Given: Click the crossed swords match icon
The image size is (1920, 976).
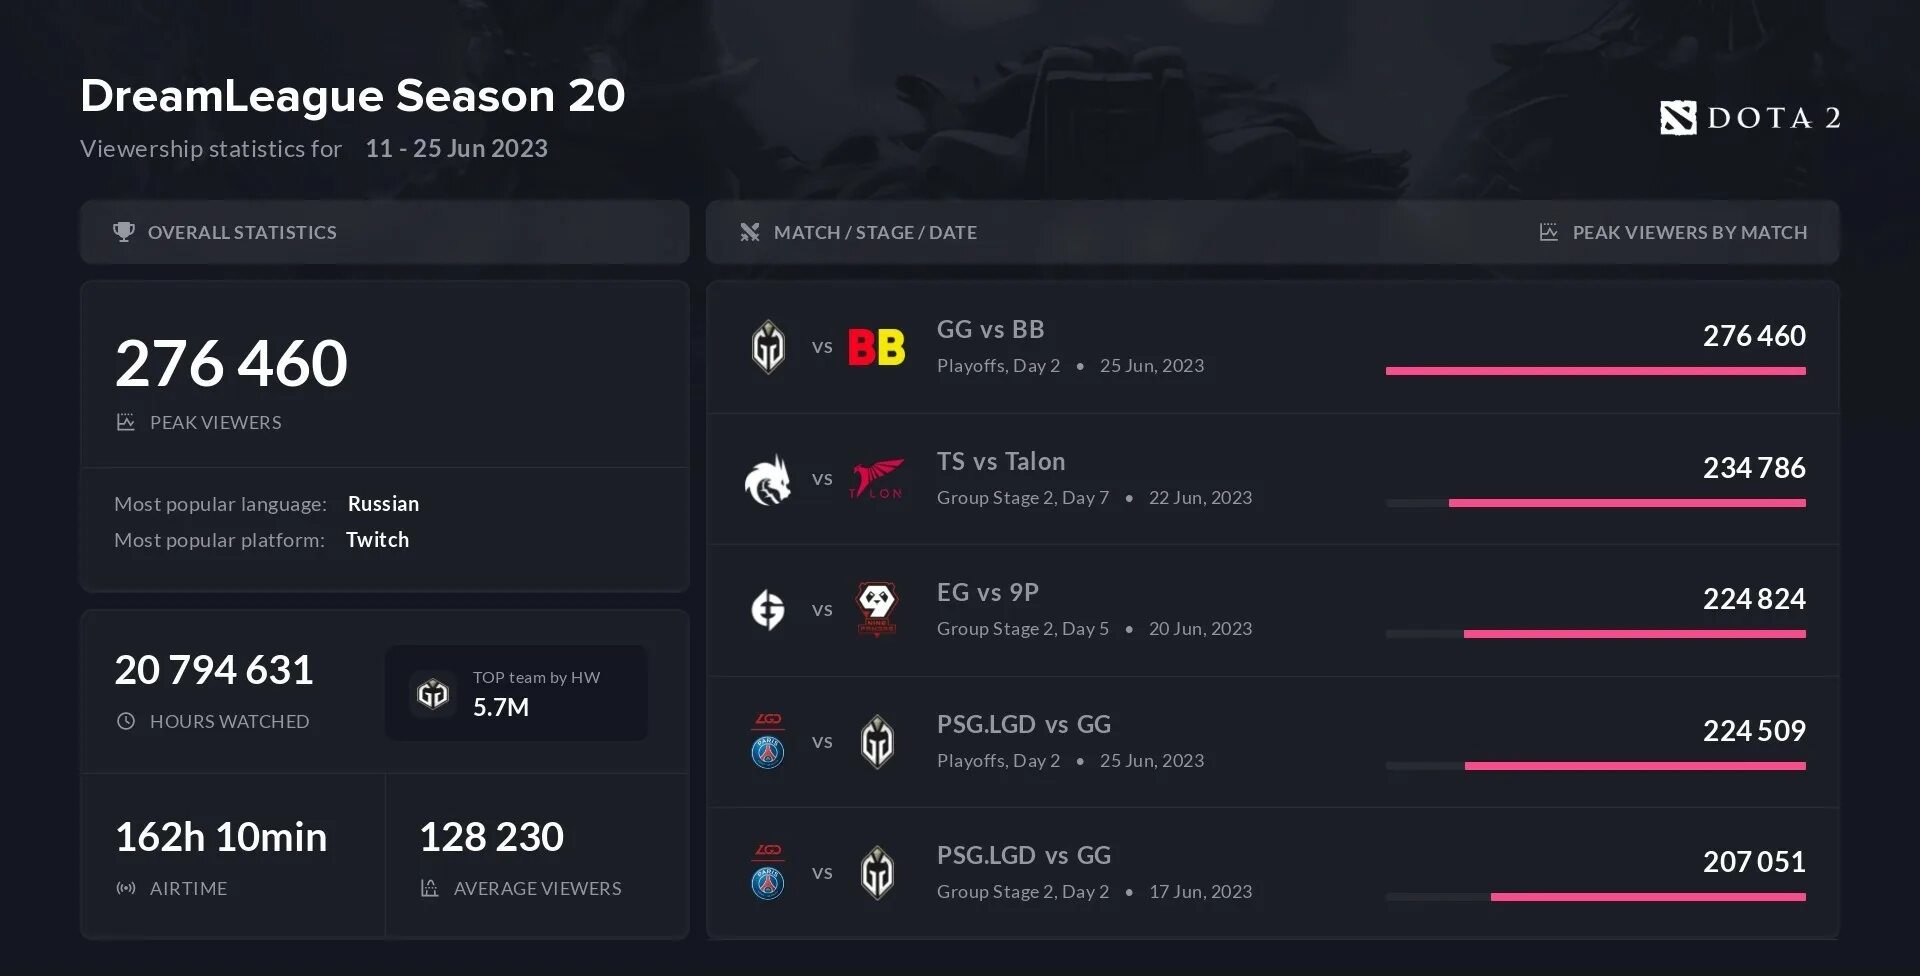Looking at the screenshot, I should pyautogui.click(x=750, y=232).
